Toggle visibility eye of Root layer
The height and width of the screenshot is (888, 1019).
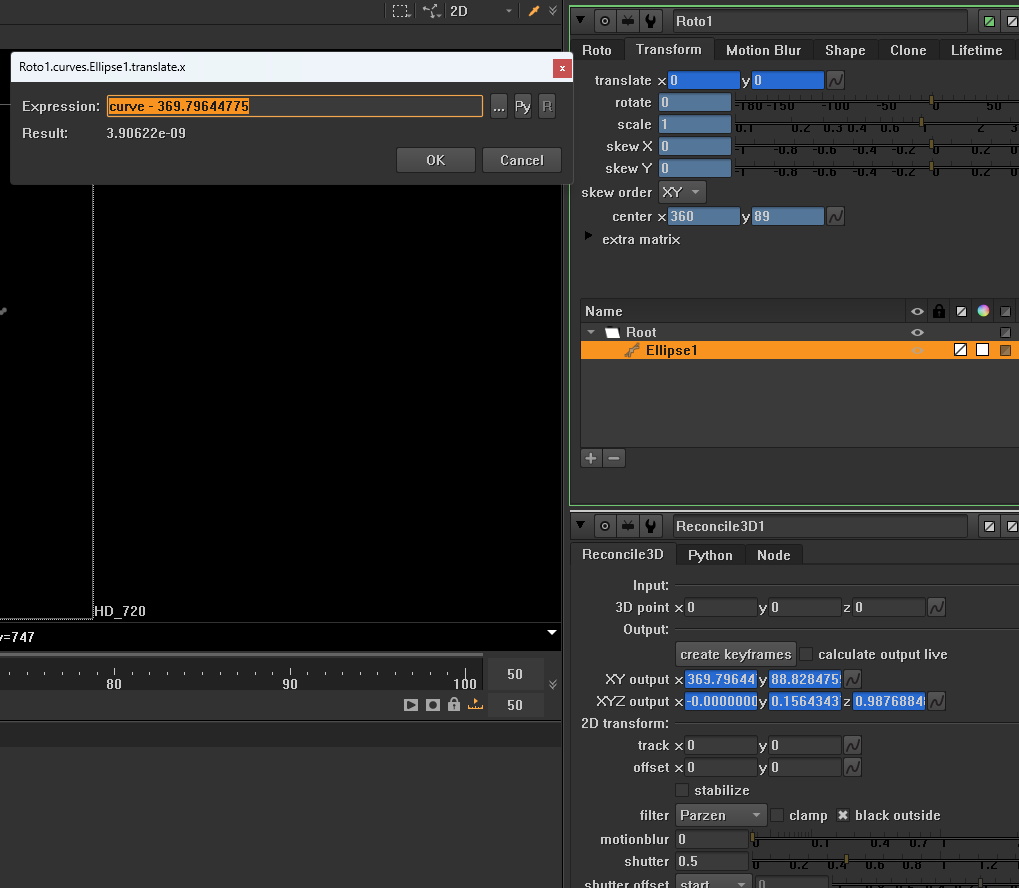tap(917, 332)
